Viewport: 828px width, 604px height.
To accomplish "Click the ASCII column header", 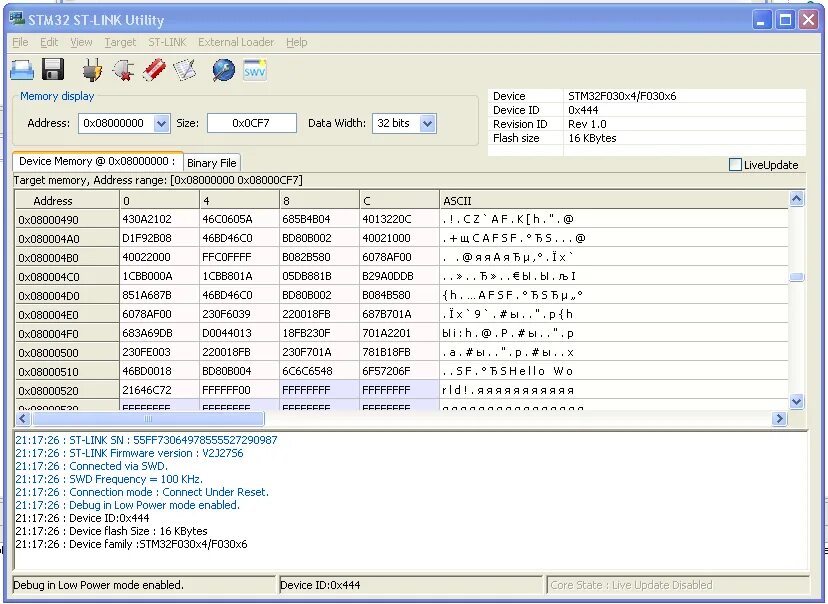I will pos(614,201).
